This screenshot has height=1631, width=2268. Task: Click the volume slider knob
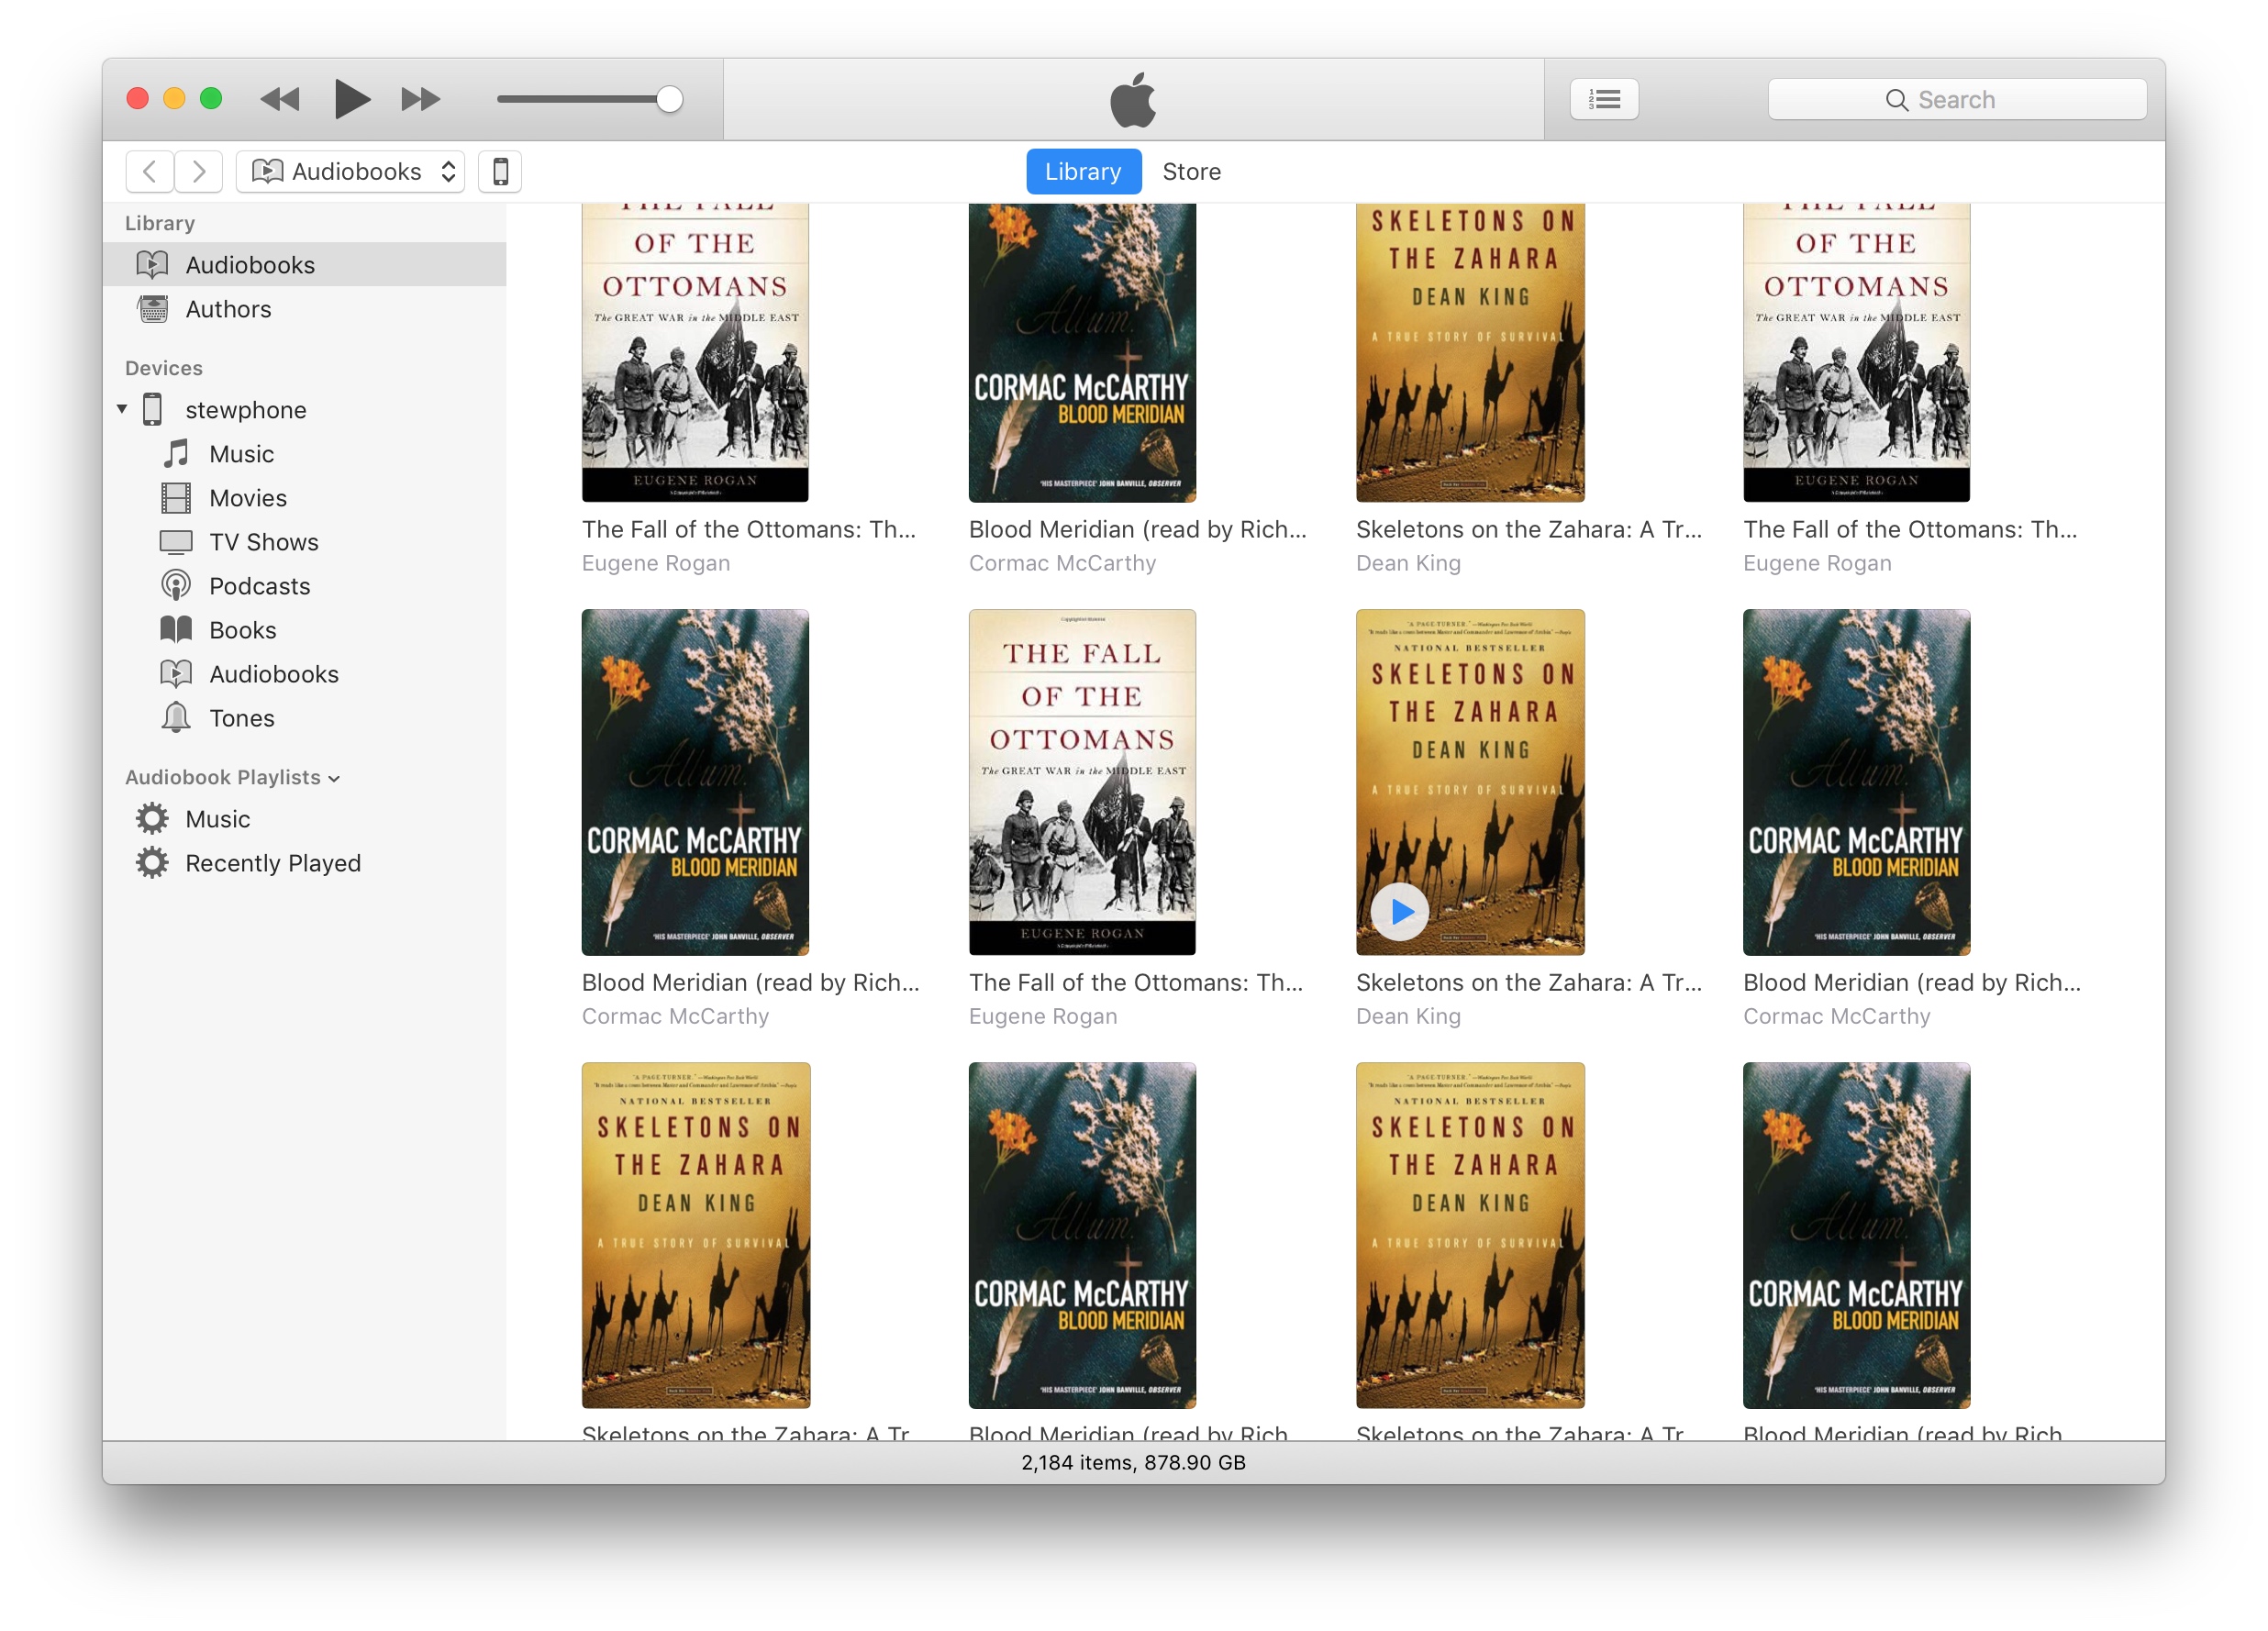(x=669, y=99)
